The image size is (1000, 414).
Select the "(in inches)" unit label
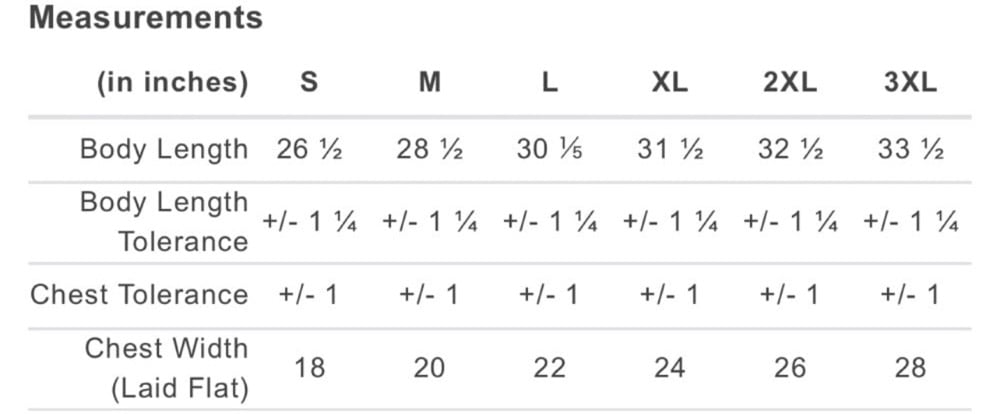click(172, 82)
